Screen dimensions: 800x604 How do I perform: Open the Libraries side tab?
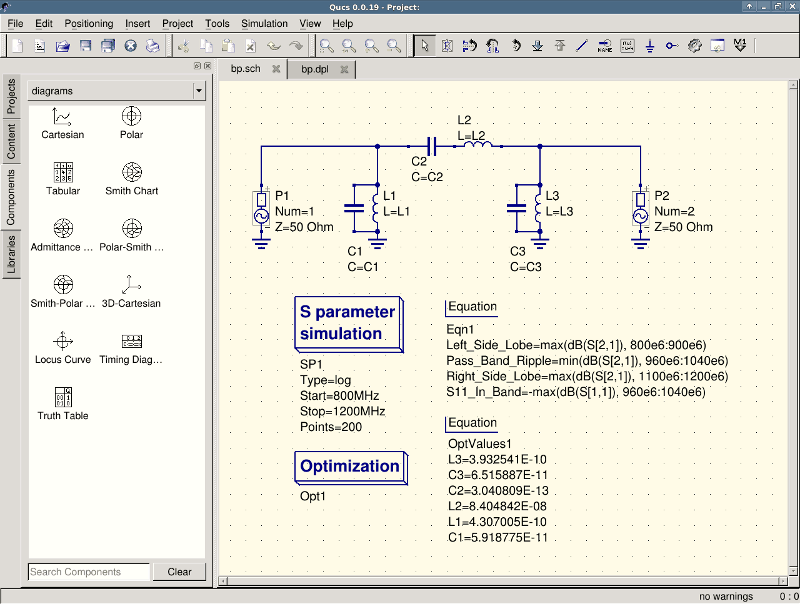(x=11, y=254)
